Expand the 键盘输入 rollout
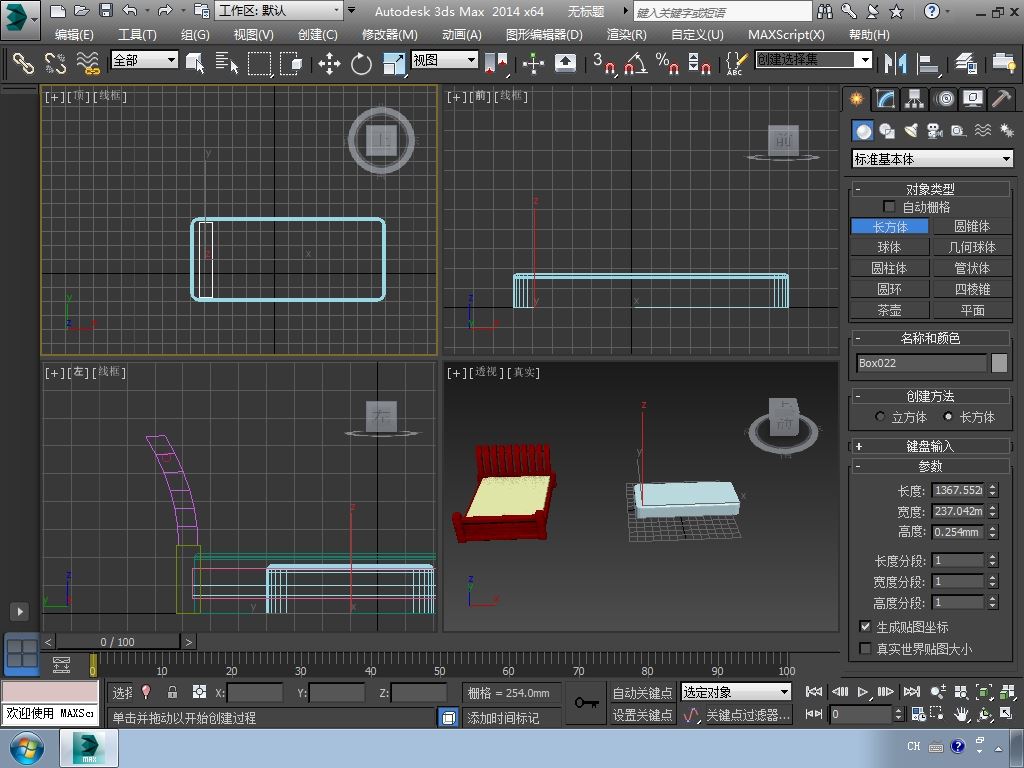 [x=930, y=446]
